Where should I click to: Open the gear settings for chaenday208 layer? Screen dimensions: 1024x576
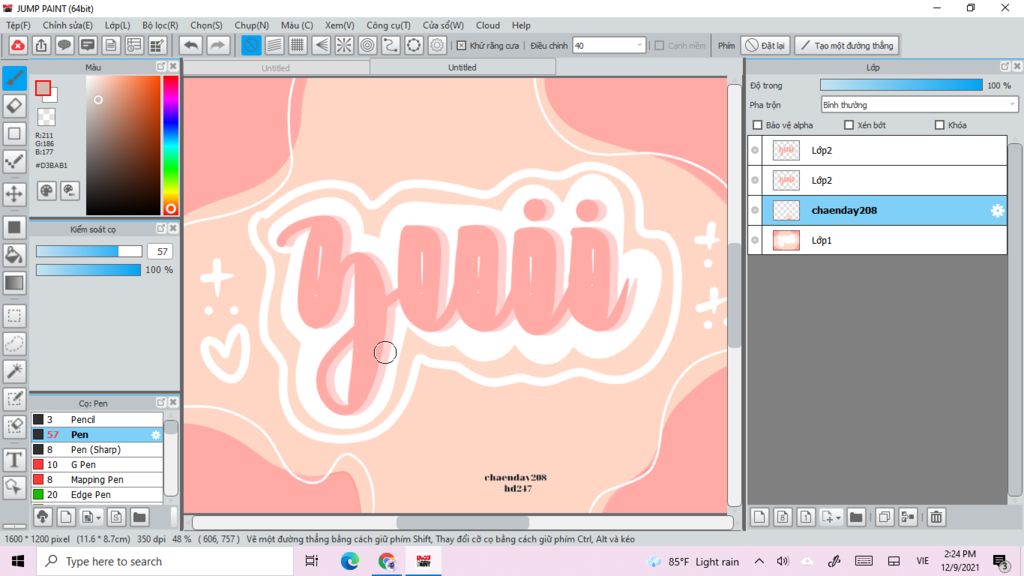click(x=996, y=211)
